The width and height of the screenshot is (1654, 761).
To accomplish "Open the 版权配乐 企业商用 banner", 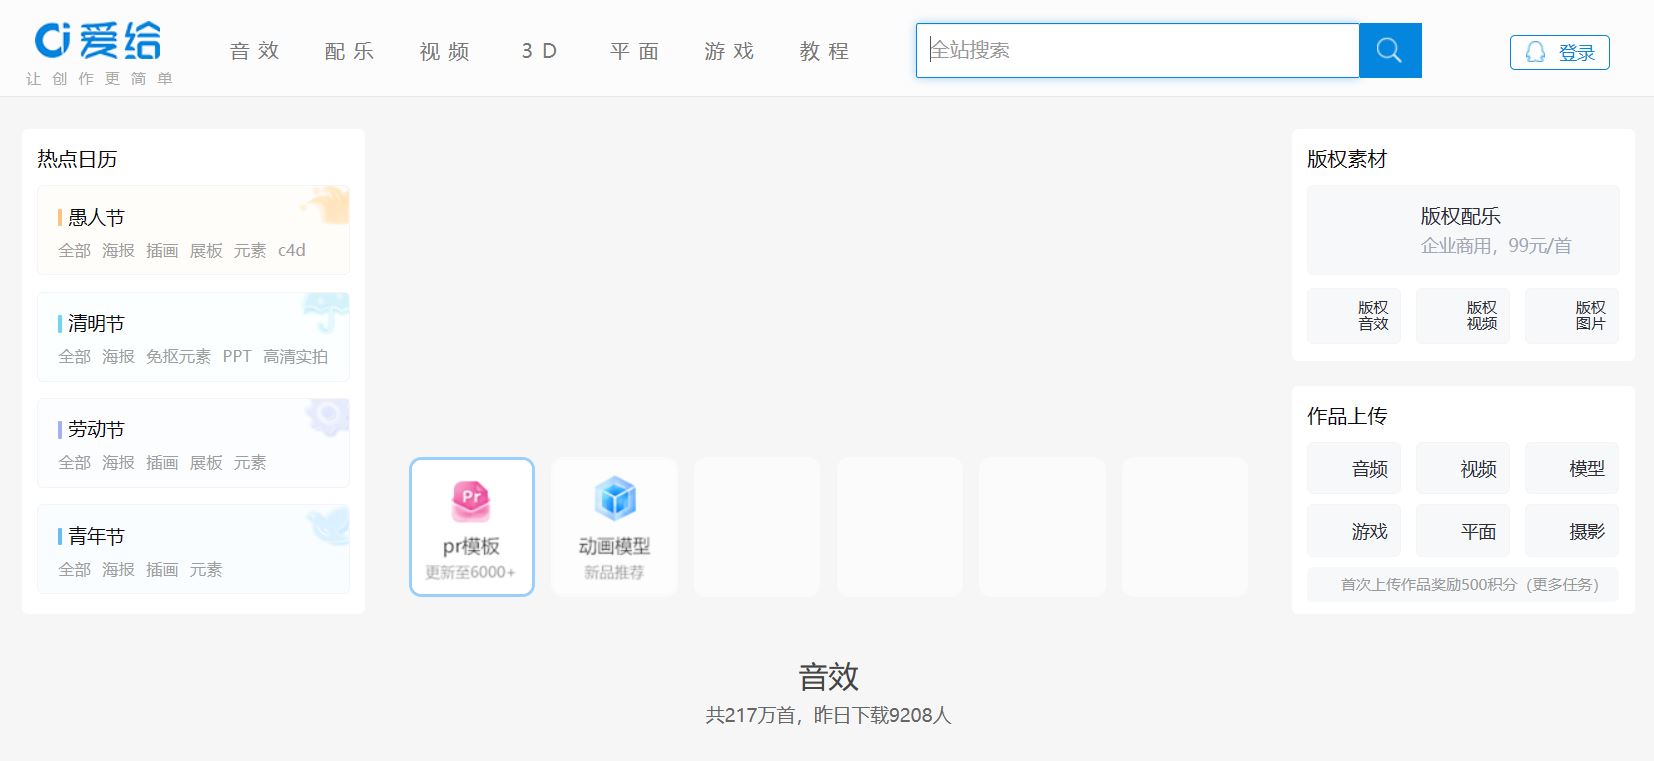I will (x=1463, y=230).
